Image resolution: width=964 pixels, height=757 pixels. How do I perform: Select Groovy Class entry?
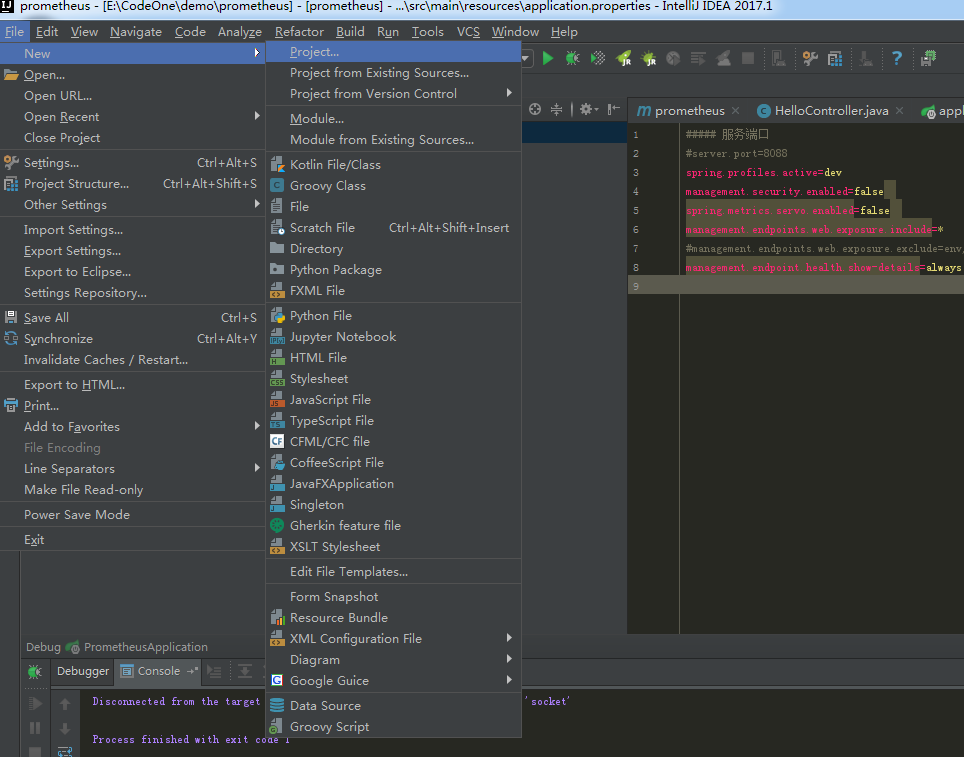pos(393,186)
